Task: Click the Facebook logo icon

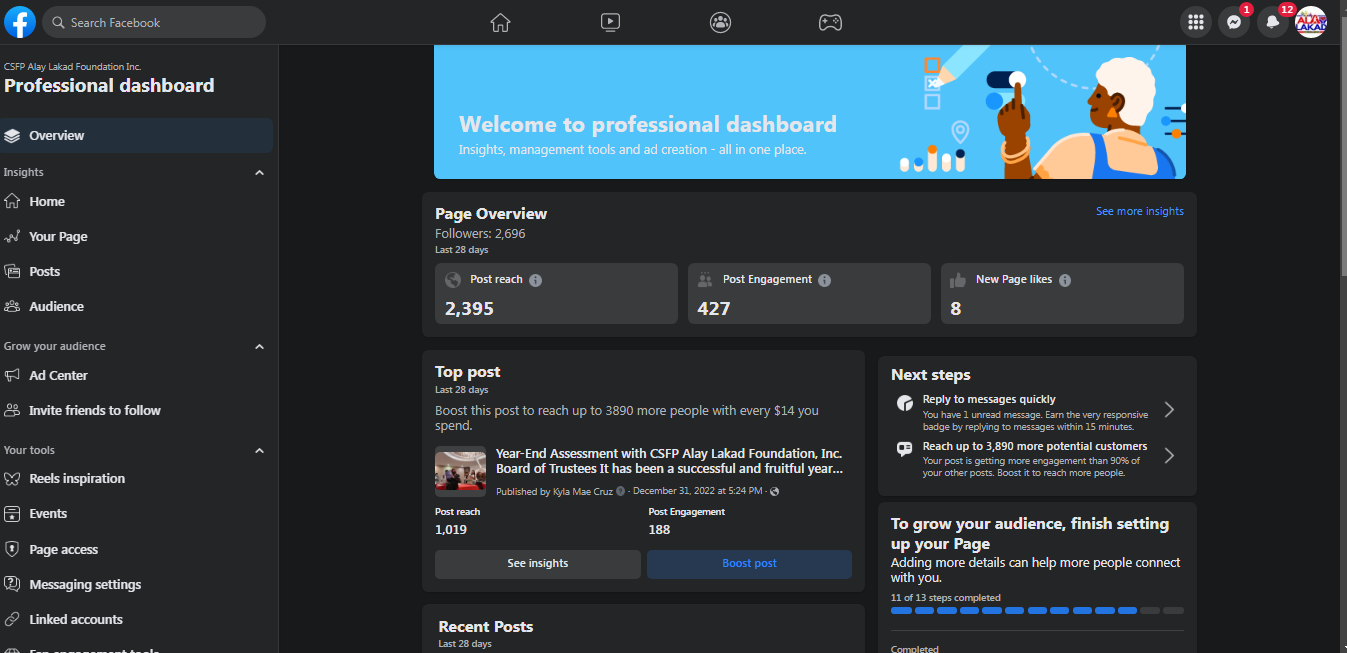Action: coord(20,22)
